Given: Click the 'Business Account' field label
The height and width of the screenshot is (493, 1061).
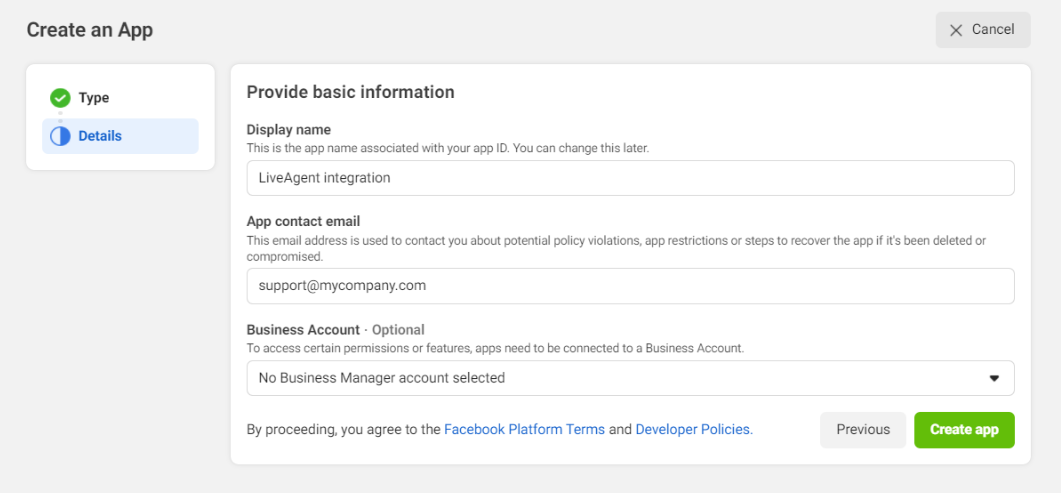Looking at the screenshot, I should 303,330.
